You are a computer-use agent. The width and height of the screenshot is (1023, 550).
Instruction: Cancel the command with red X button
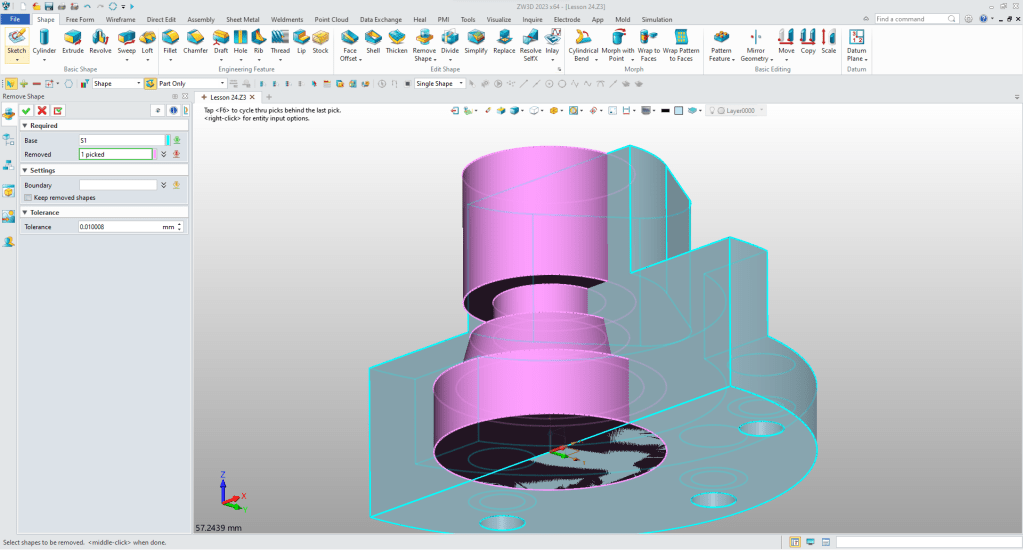[x=42, y=110]
